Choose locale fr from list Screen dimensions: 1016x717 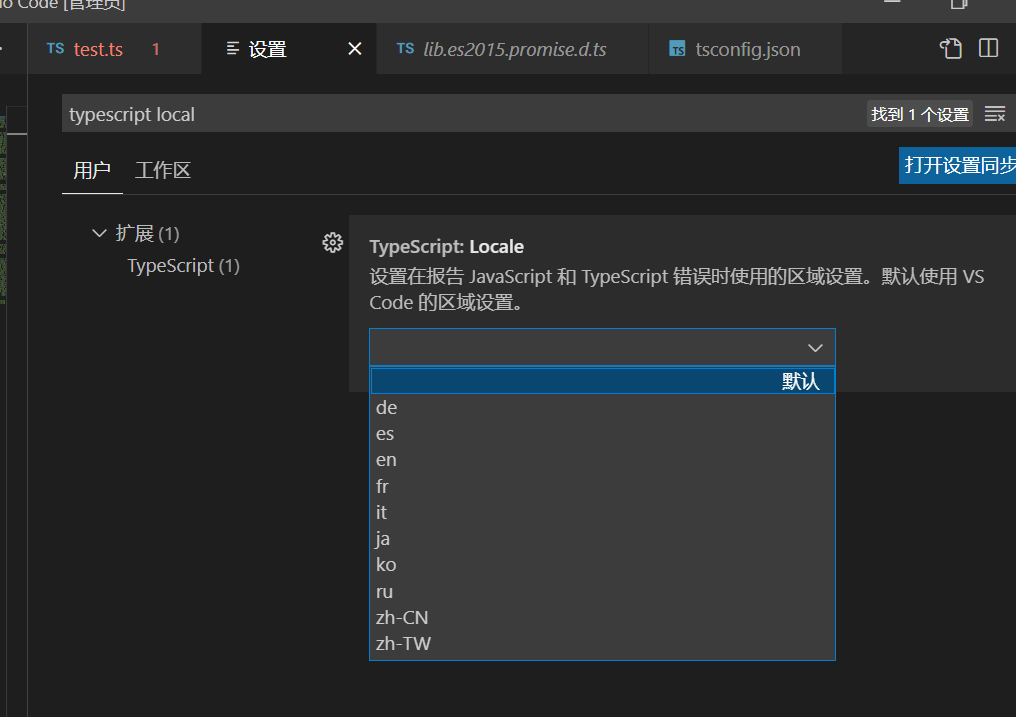click(602, 486)
